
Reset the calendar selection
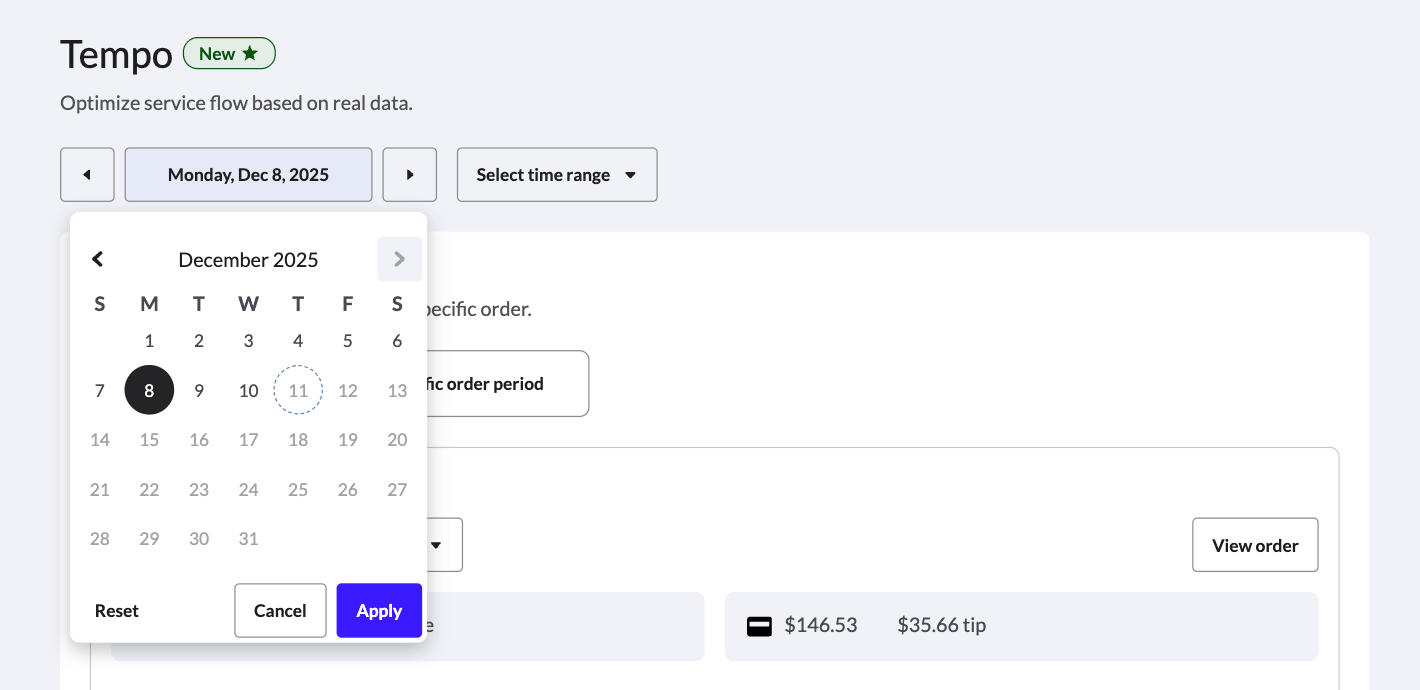point(117,611)
